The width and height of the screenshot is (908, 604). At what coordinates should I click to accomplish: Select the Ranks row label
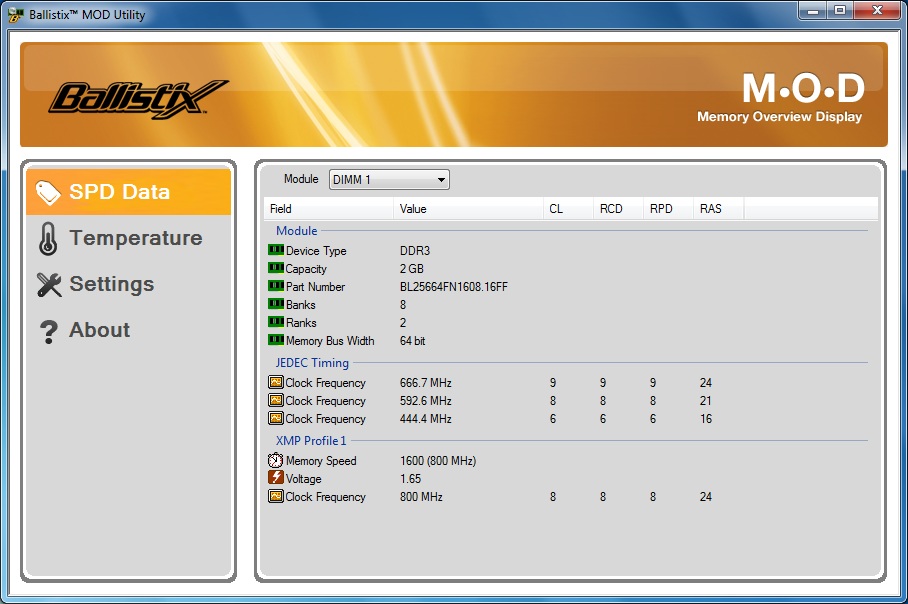tap(301, 323)
